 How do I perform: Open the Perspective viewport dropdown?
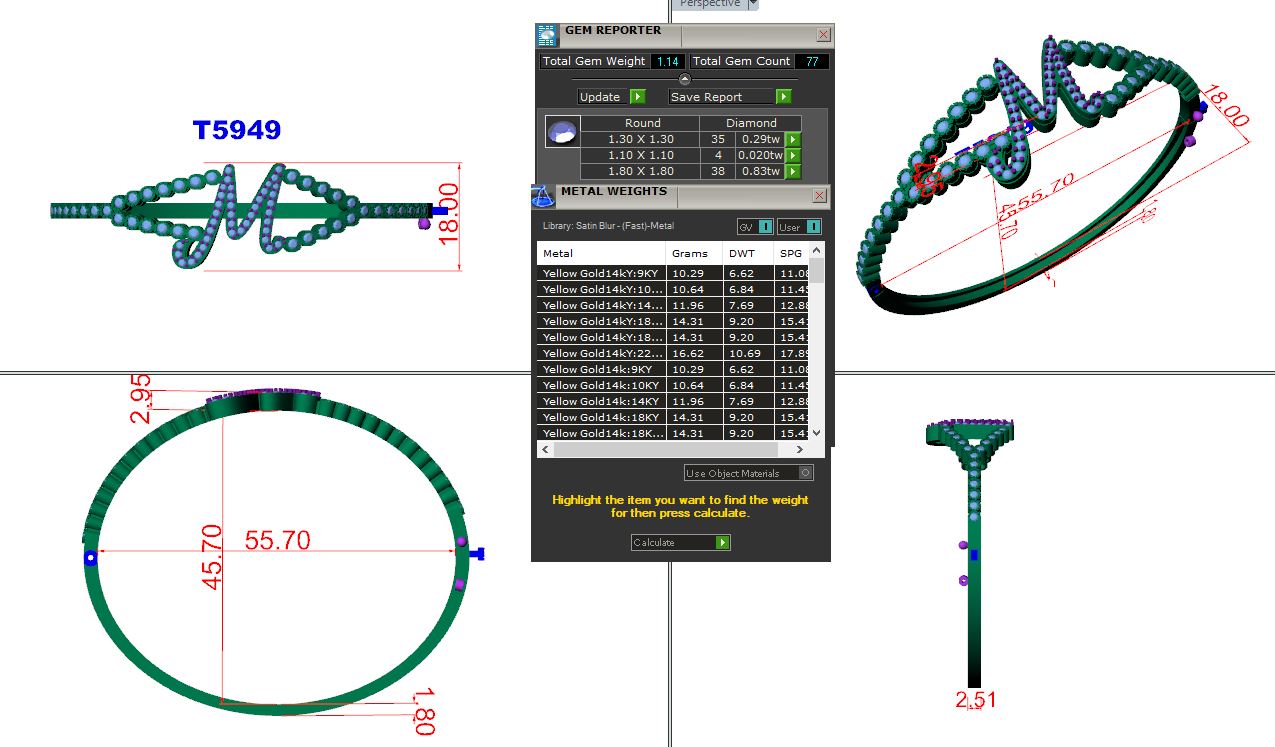click(753, 4)
